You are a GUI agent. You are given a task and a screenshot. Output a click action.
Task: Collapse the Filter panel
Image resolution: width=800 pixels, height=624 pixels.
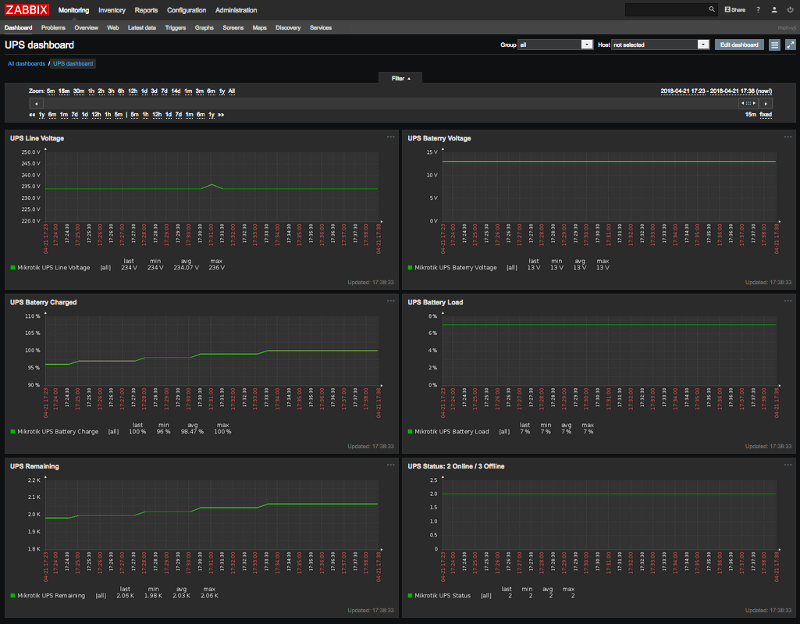(401, 78)
